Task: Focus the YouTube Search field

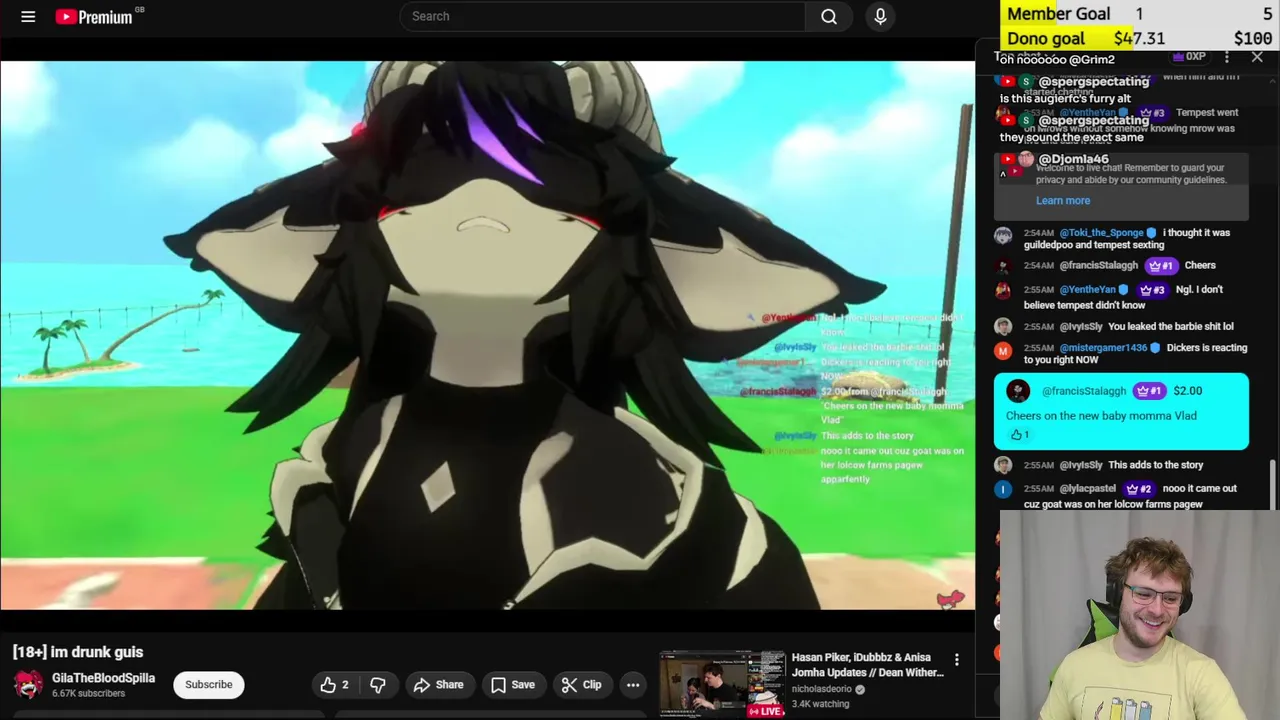Action: pos(602,16)
